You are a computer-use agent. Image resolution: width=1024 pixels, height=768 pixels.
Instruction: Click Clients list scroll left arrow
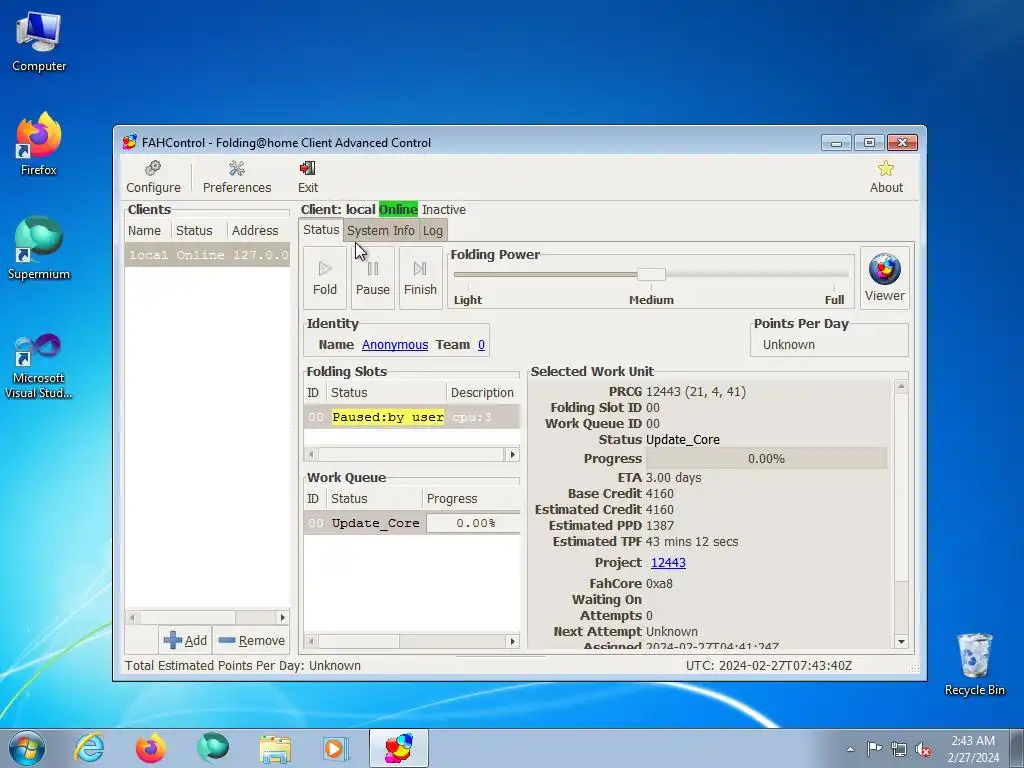coord(132,617)
